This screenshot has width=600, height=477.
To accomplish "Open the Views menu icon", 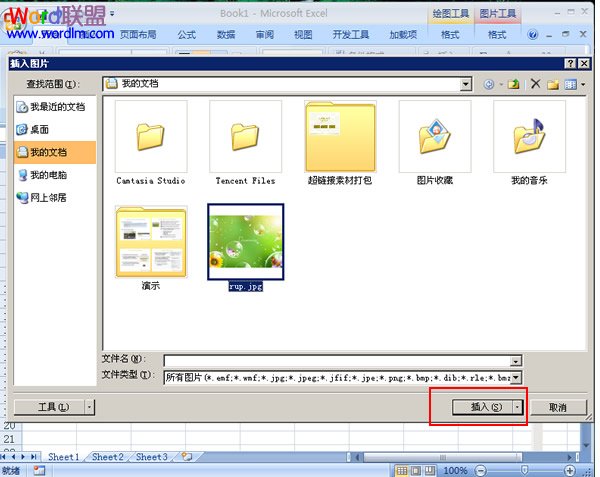I will 570,84.
